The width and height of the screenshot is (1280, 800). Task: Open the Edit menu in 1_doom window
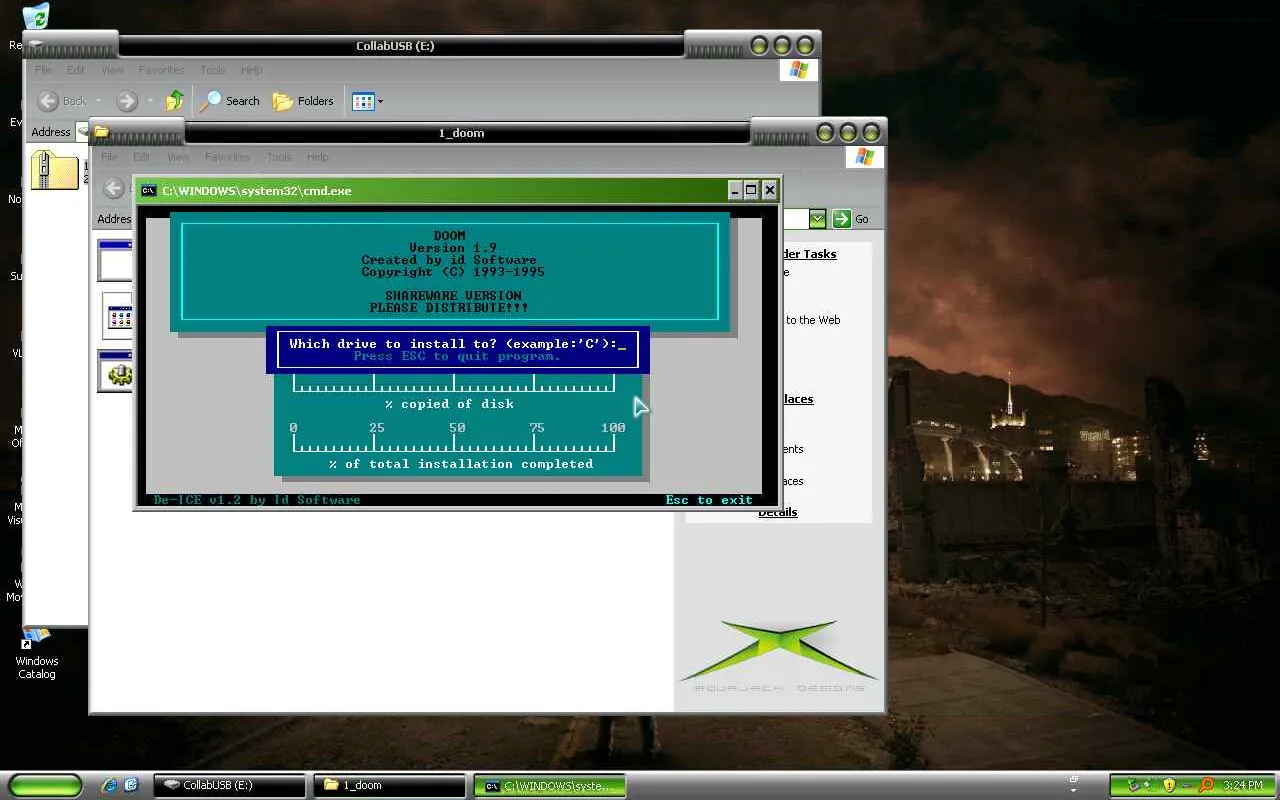coord(142,157)
